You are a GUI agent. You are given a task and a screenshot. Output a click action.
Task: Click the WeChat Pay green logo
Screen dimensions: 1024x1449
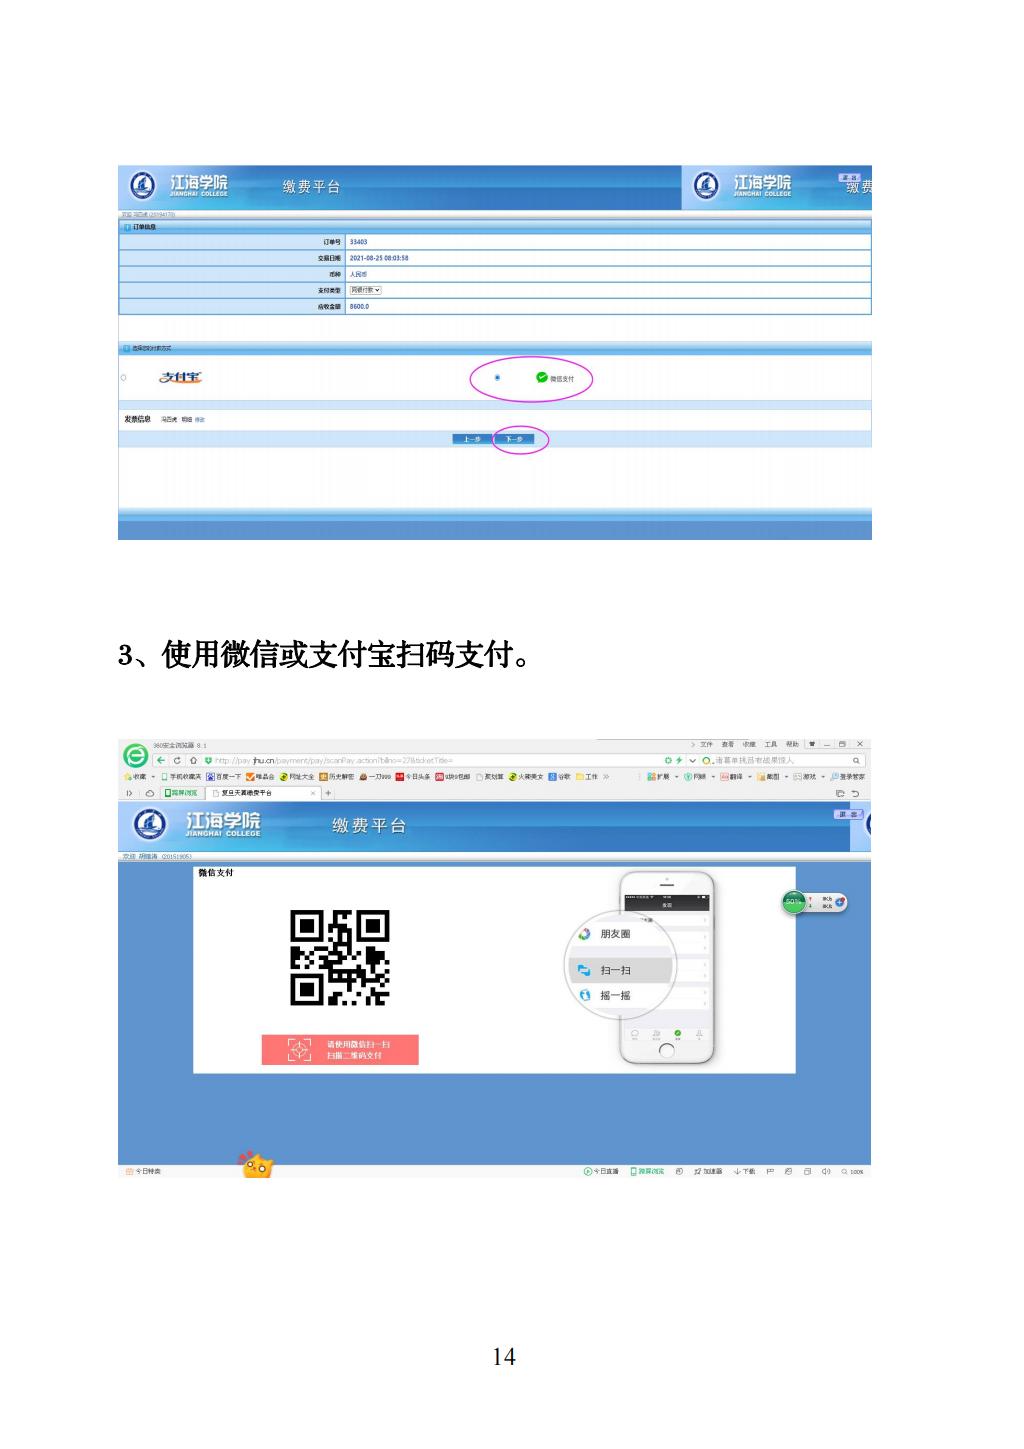click(x=542, y=378)
